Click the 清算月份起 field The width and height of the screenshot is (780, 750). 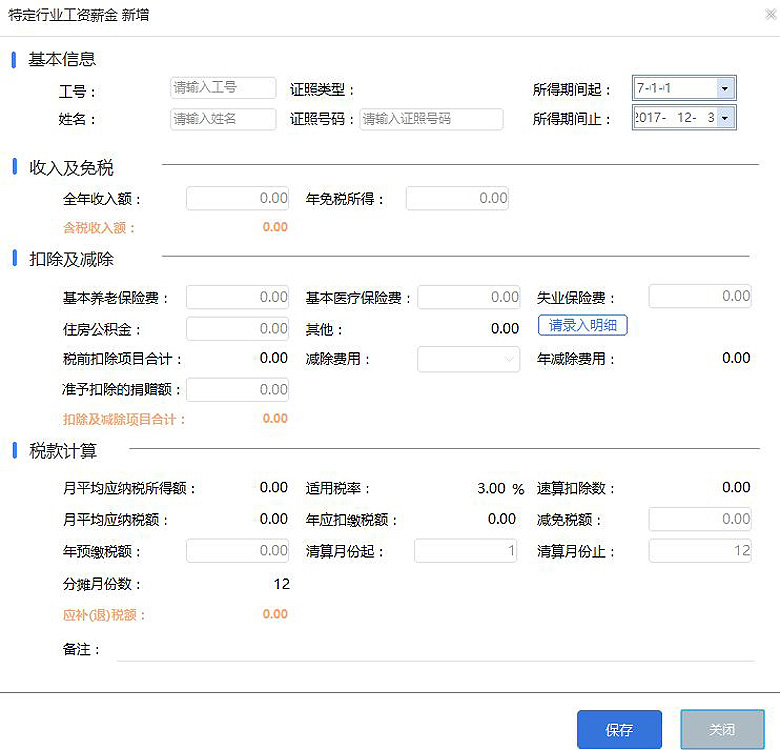coord(466,551)
